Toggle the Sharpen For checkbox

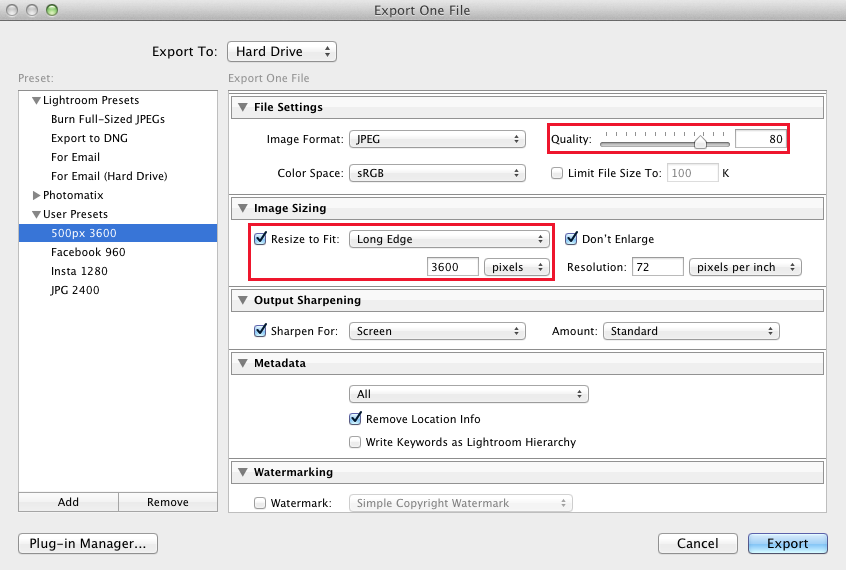[261, 330]
